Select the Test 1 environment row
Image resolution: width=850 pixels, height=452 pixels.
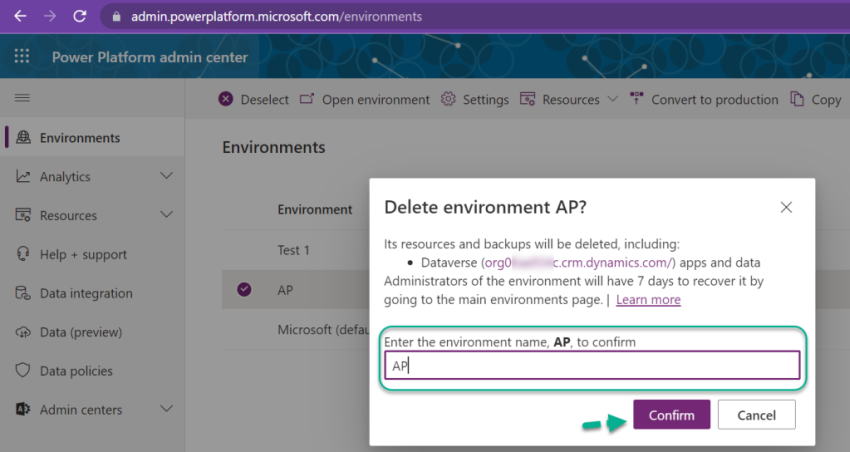click(293, 250)
